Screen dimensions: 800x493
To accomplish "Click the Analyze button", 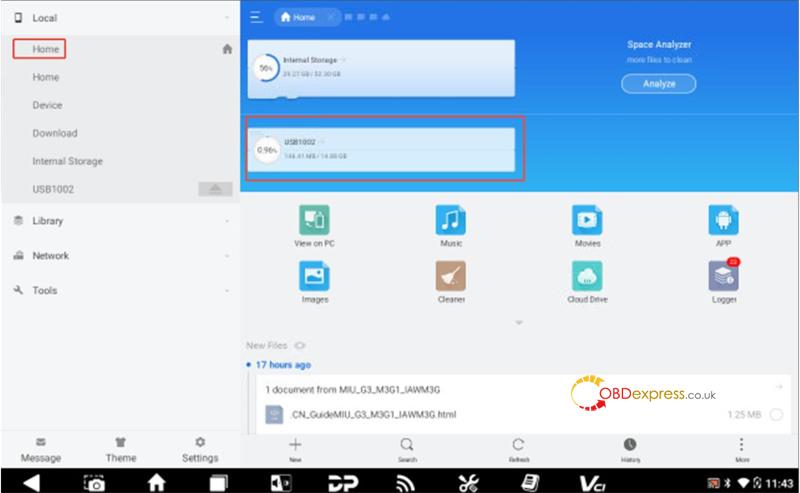I will coord(658,84).
